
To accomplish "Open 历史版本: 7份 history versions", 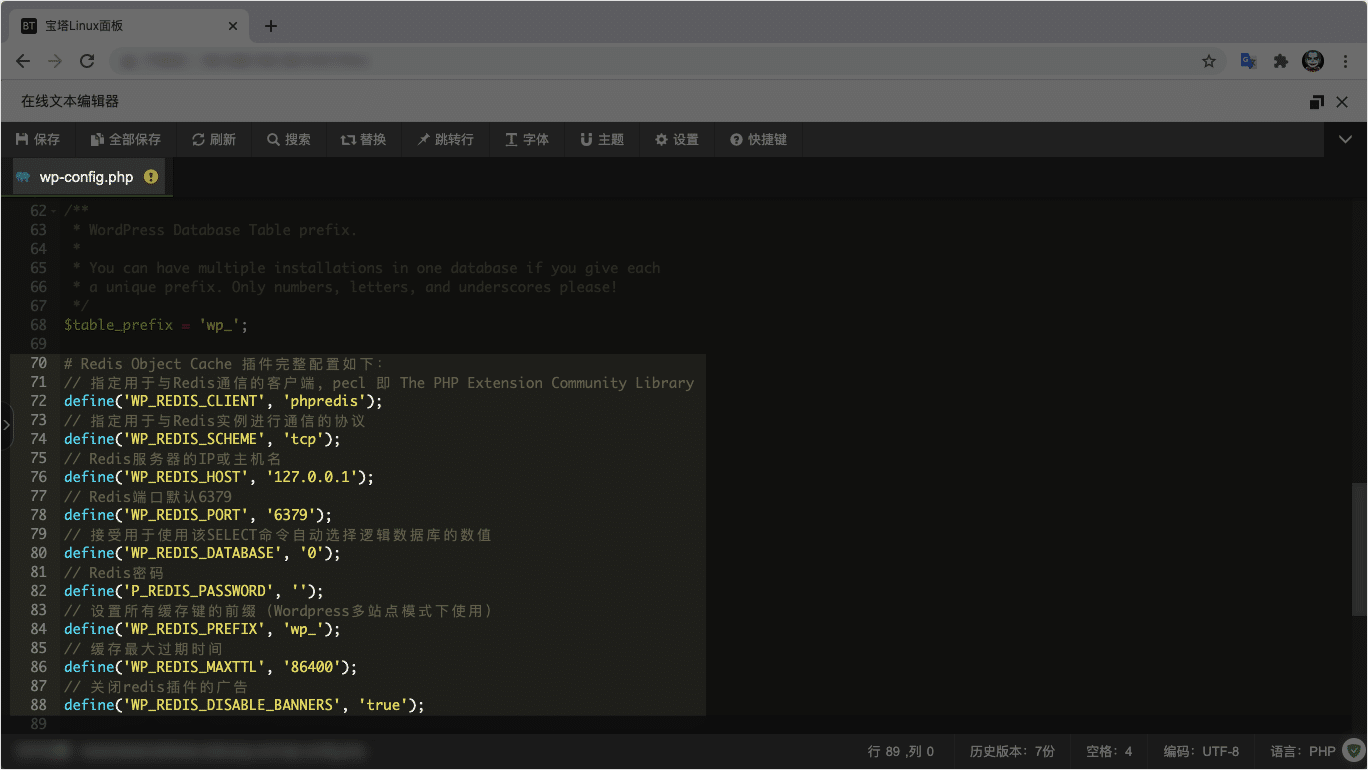I will (1012, 751).
